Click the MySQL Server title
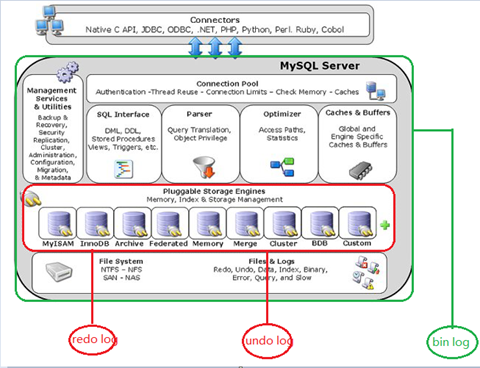Screen dimensions: 480x368 click(320, 66)
